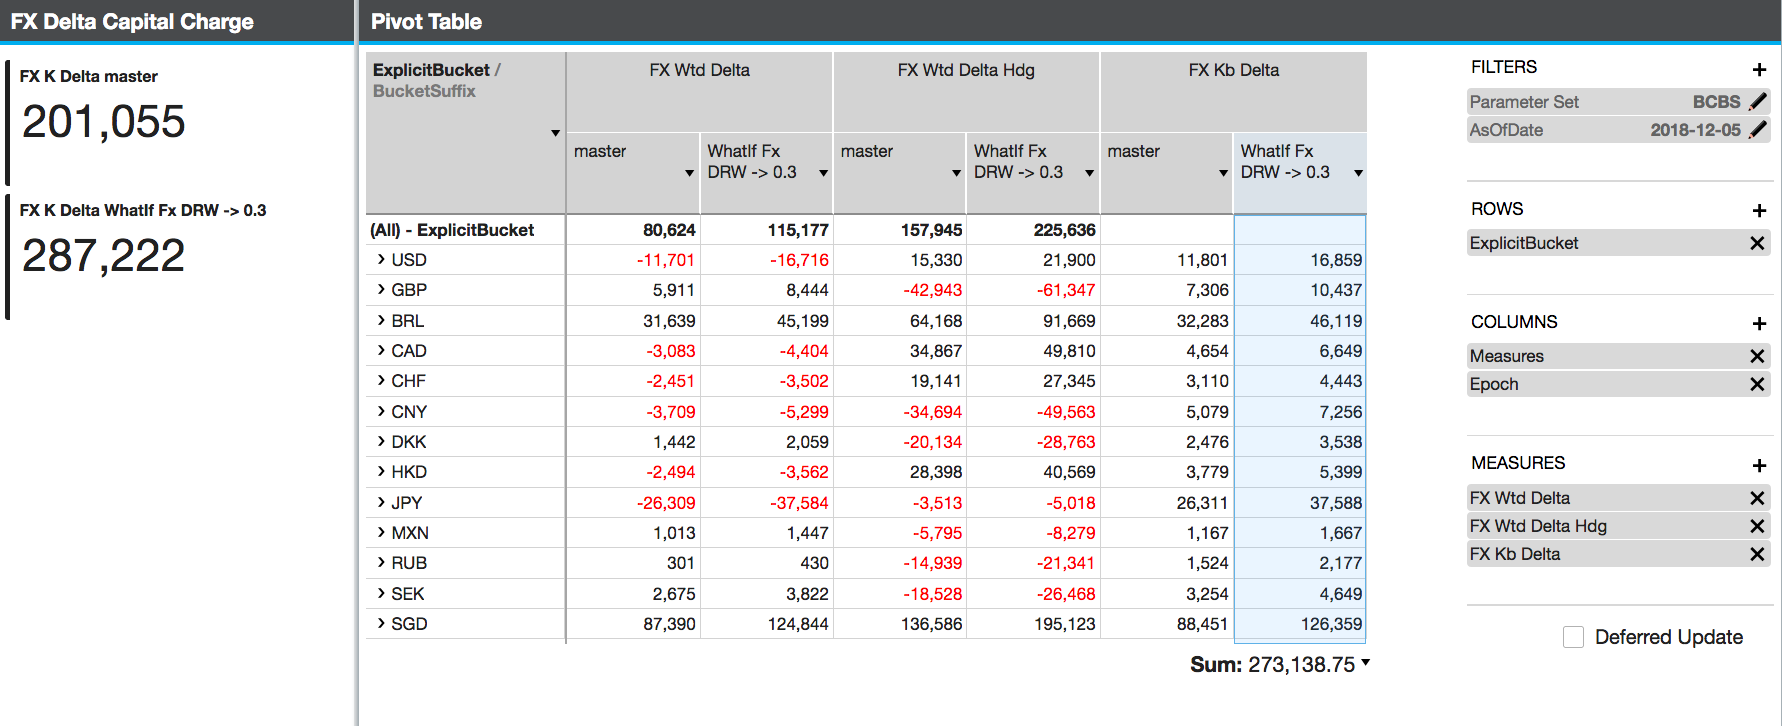
Task: Expand the GBP bucket row
Action: 381,289
